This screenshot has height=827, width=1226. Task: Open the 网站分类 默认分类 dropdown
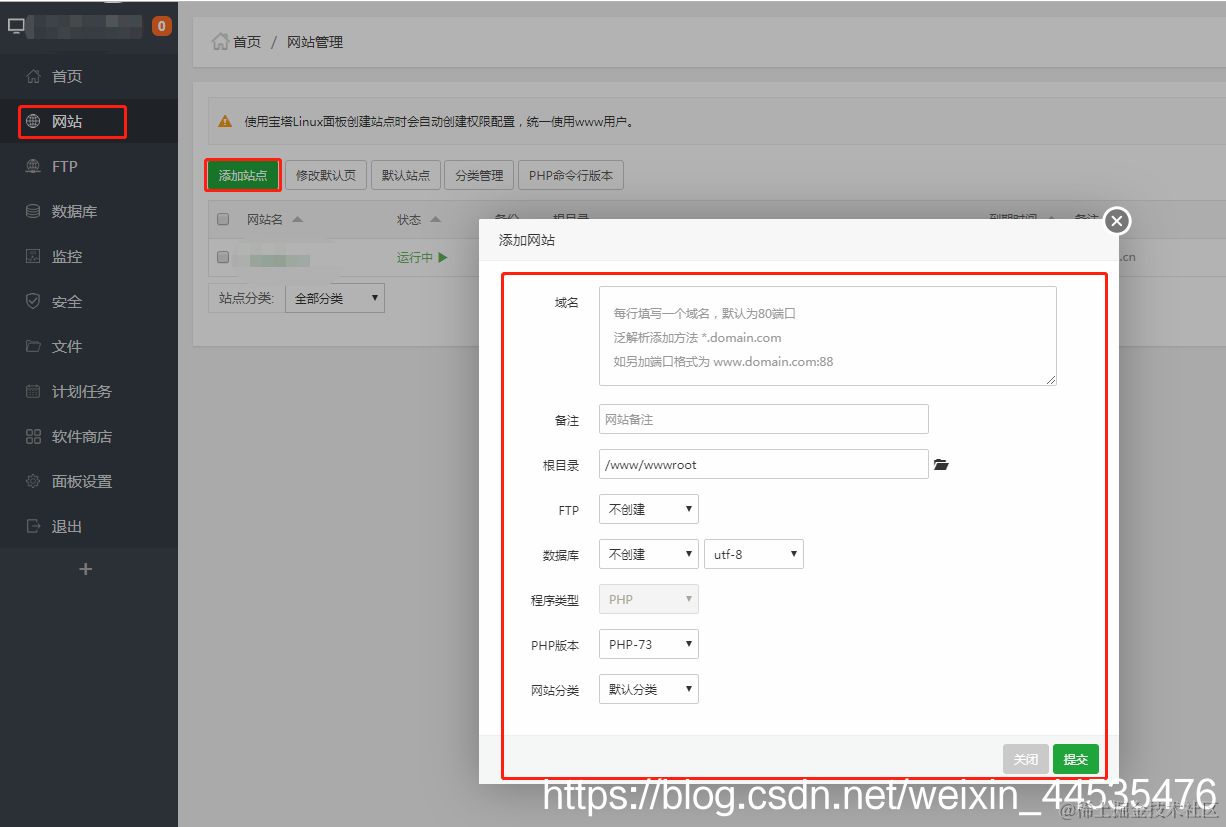649,689
